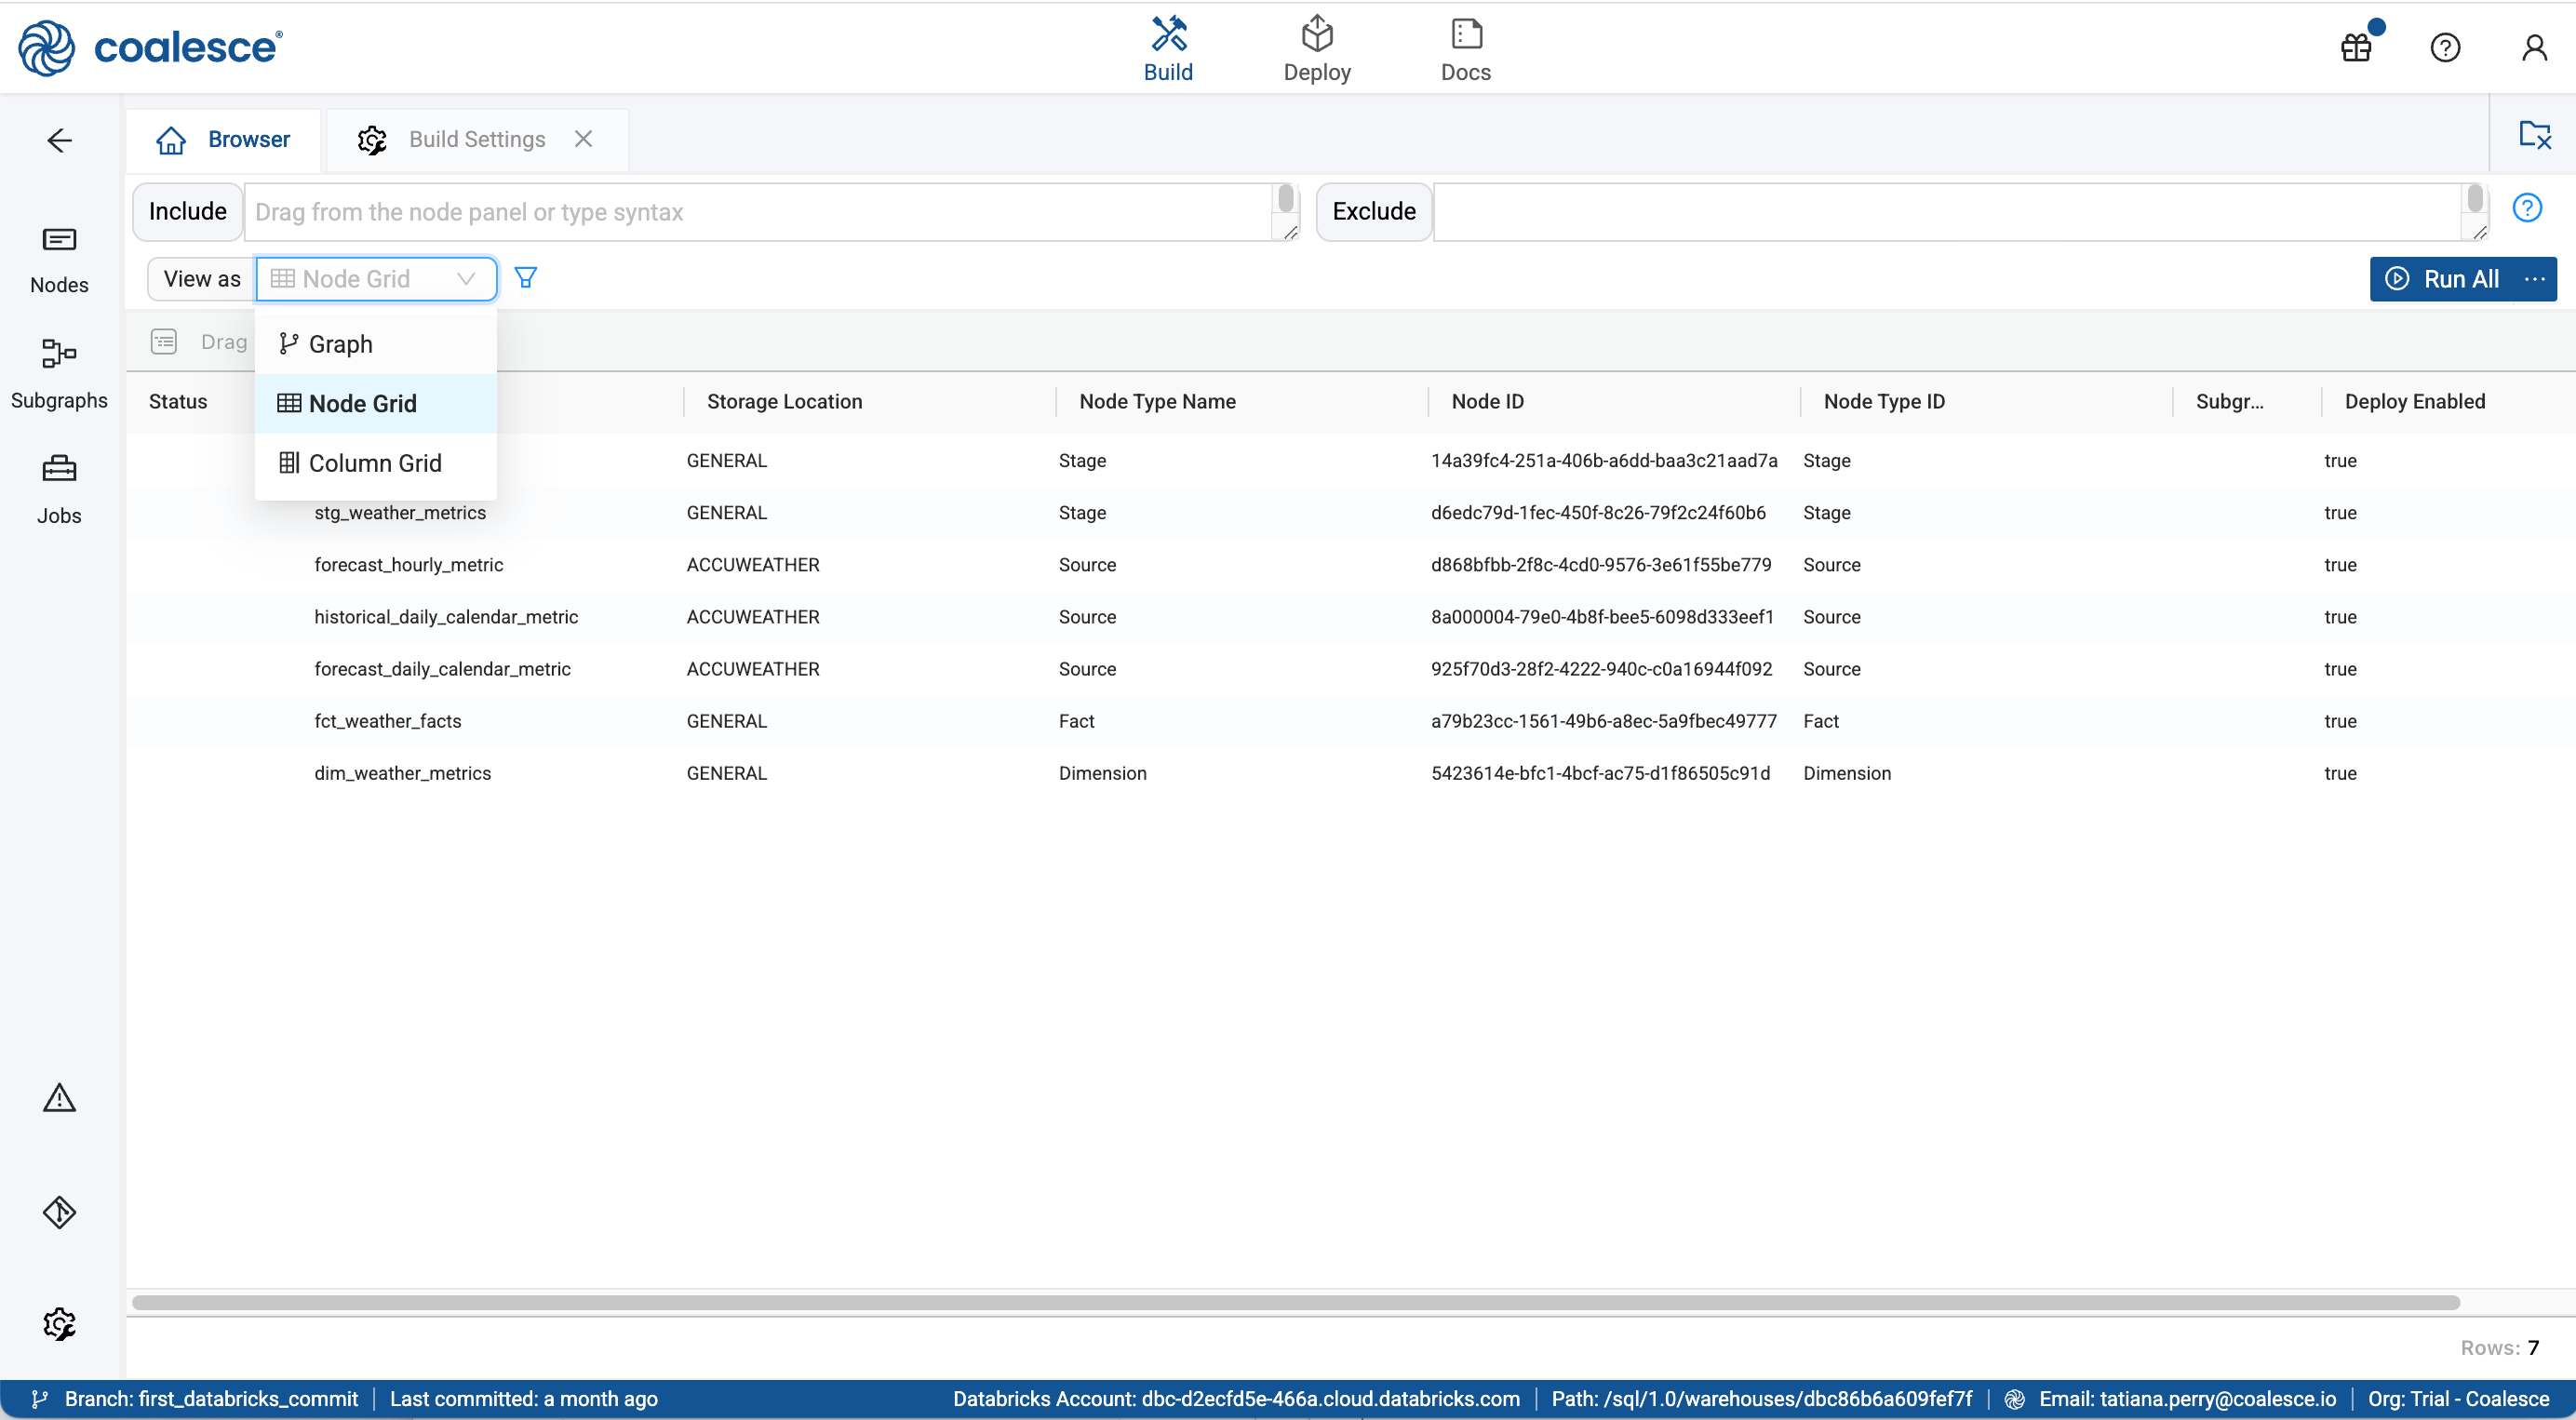
Task: Select the fct_weather_facts row
Action: click(x=1350, y=721)
